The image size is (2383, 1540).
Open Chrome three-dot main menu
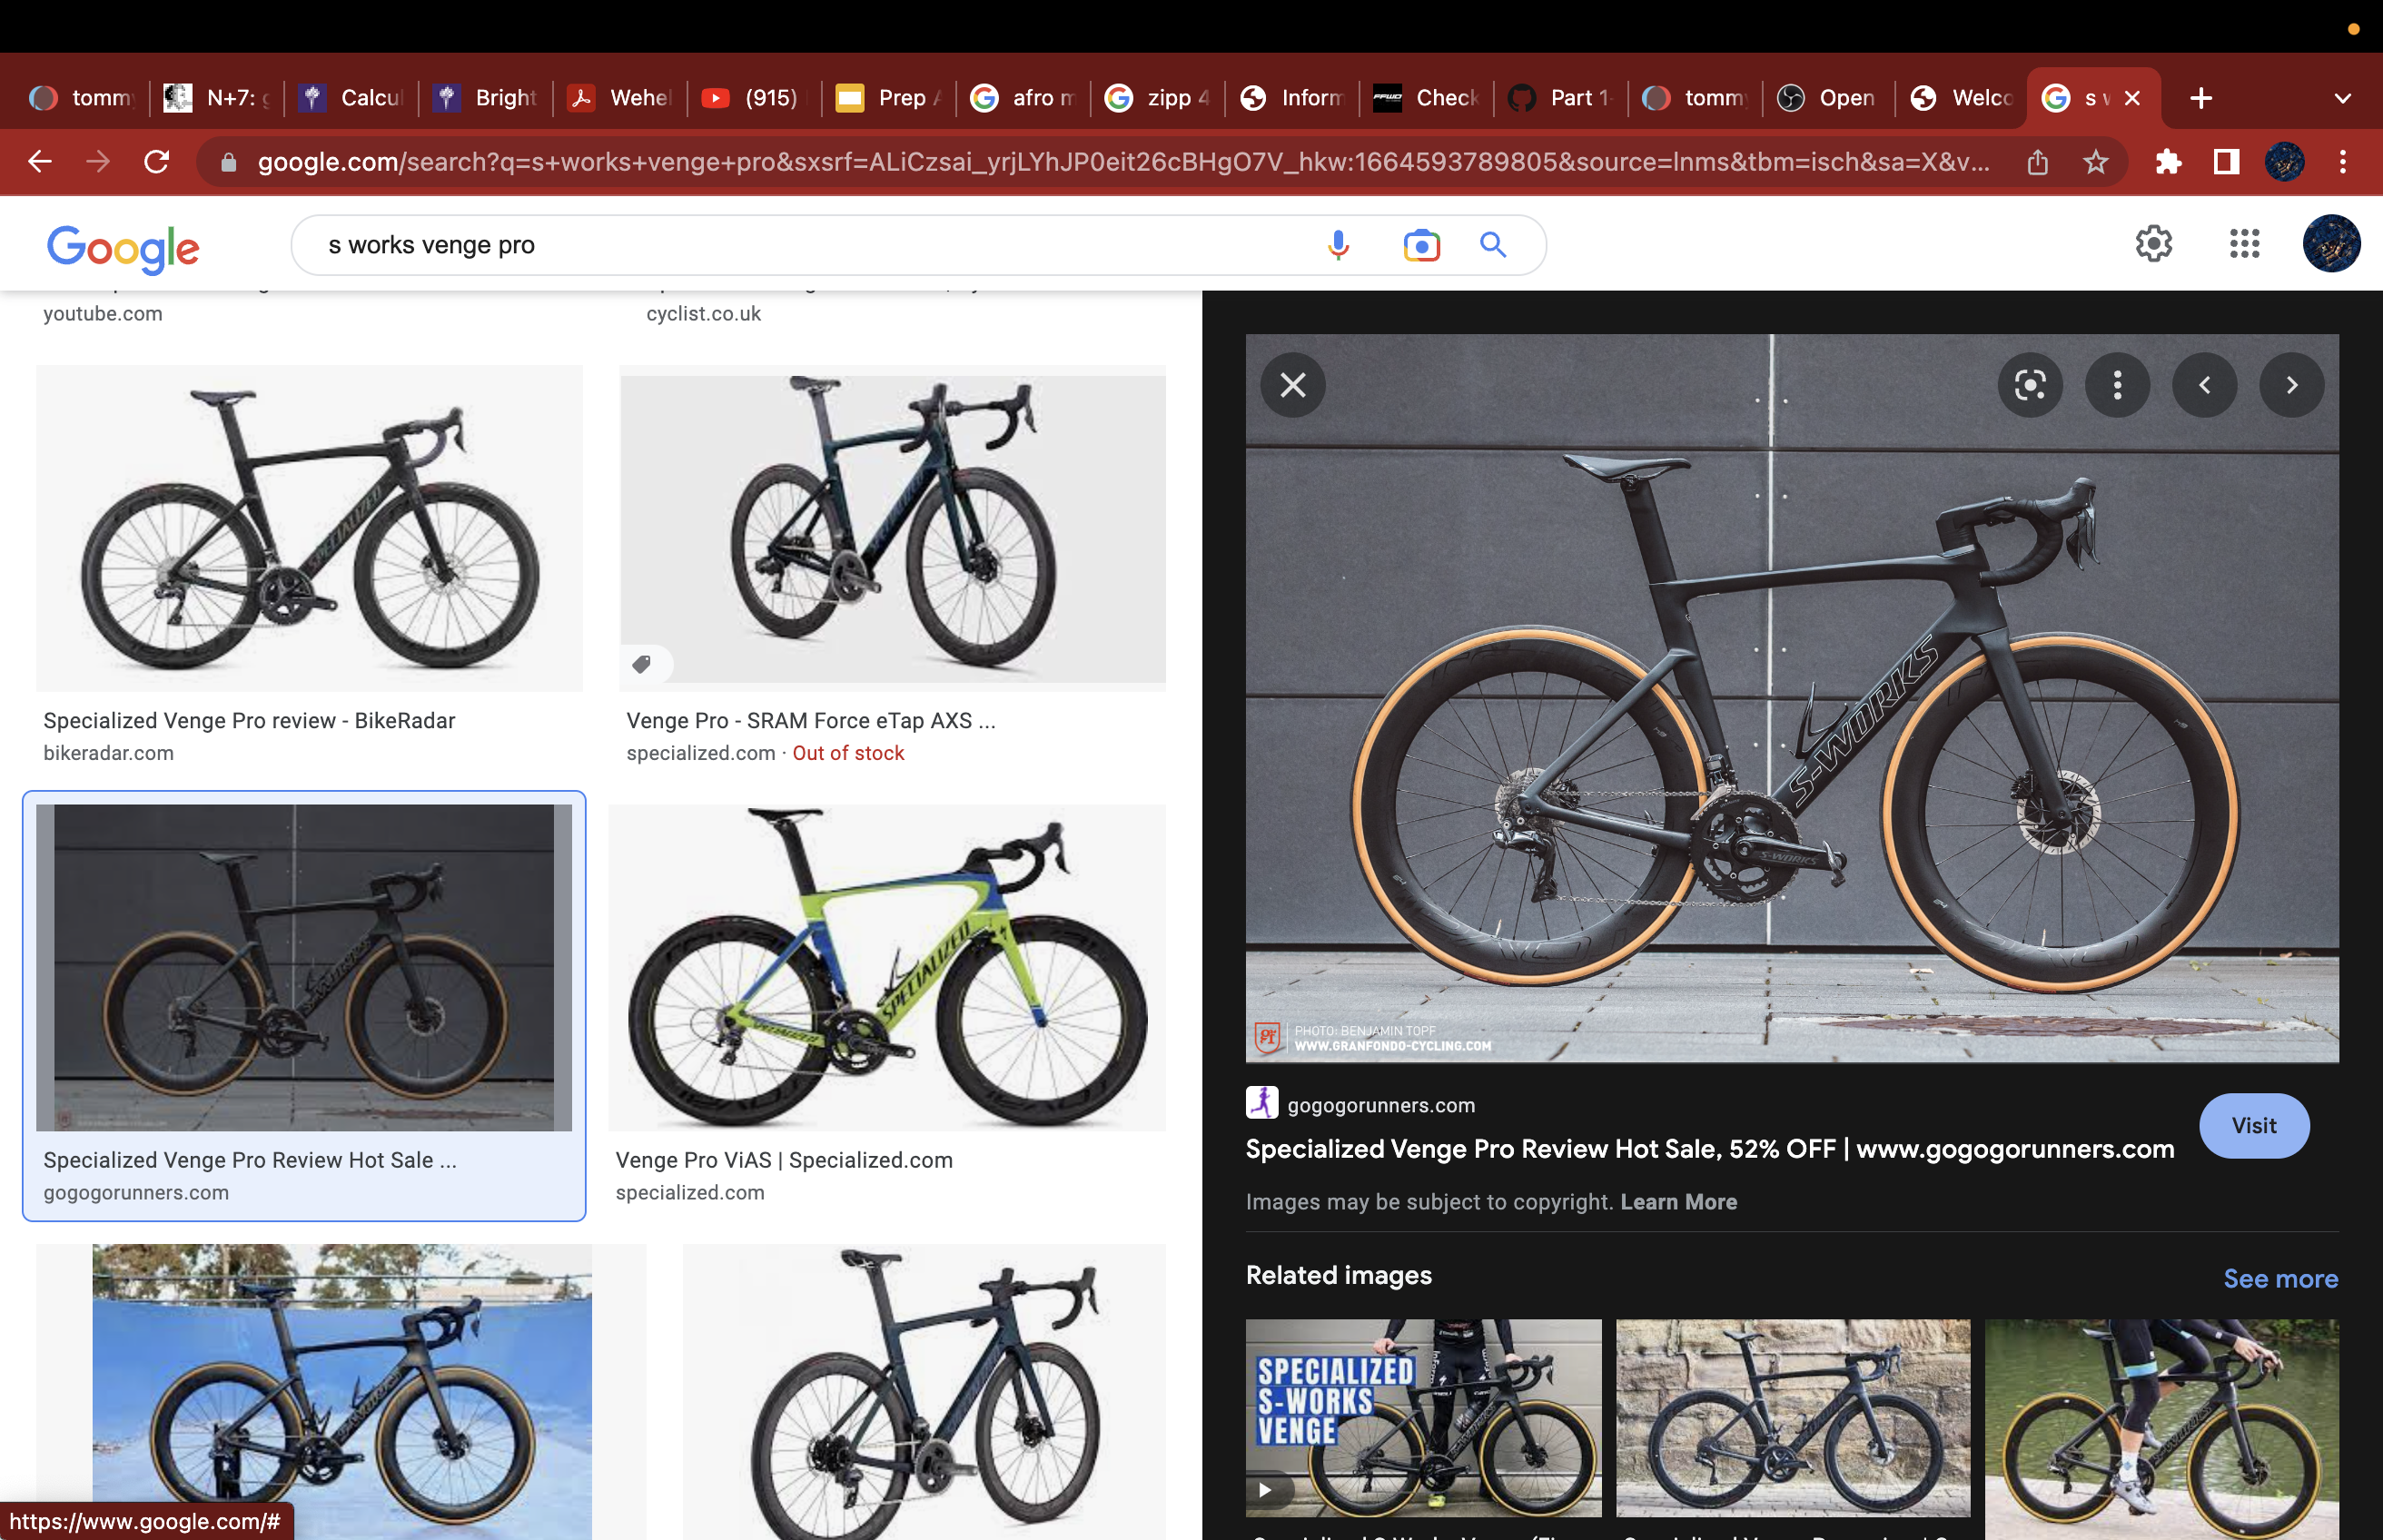click(x=2343, y=162)
